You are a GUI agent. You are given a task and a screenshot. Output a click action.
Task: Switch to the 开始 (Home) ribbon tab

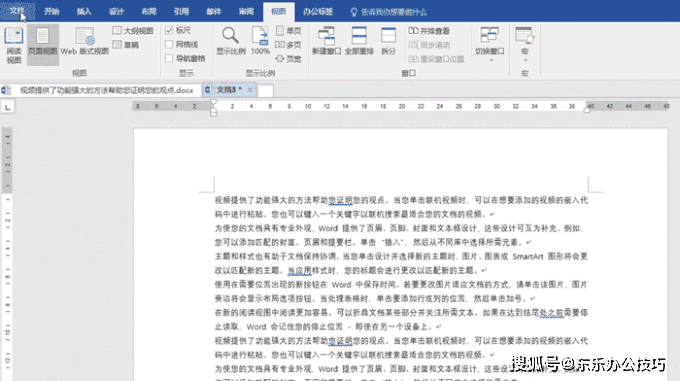pos(52,11)
